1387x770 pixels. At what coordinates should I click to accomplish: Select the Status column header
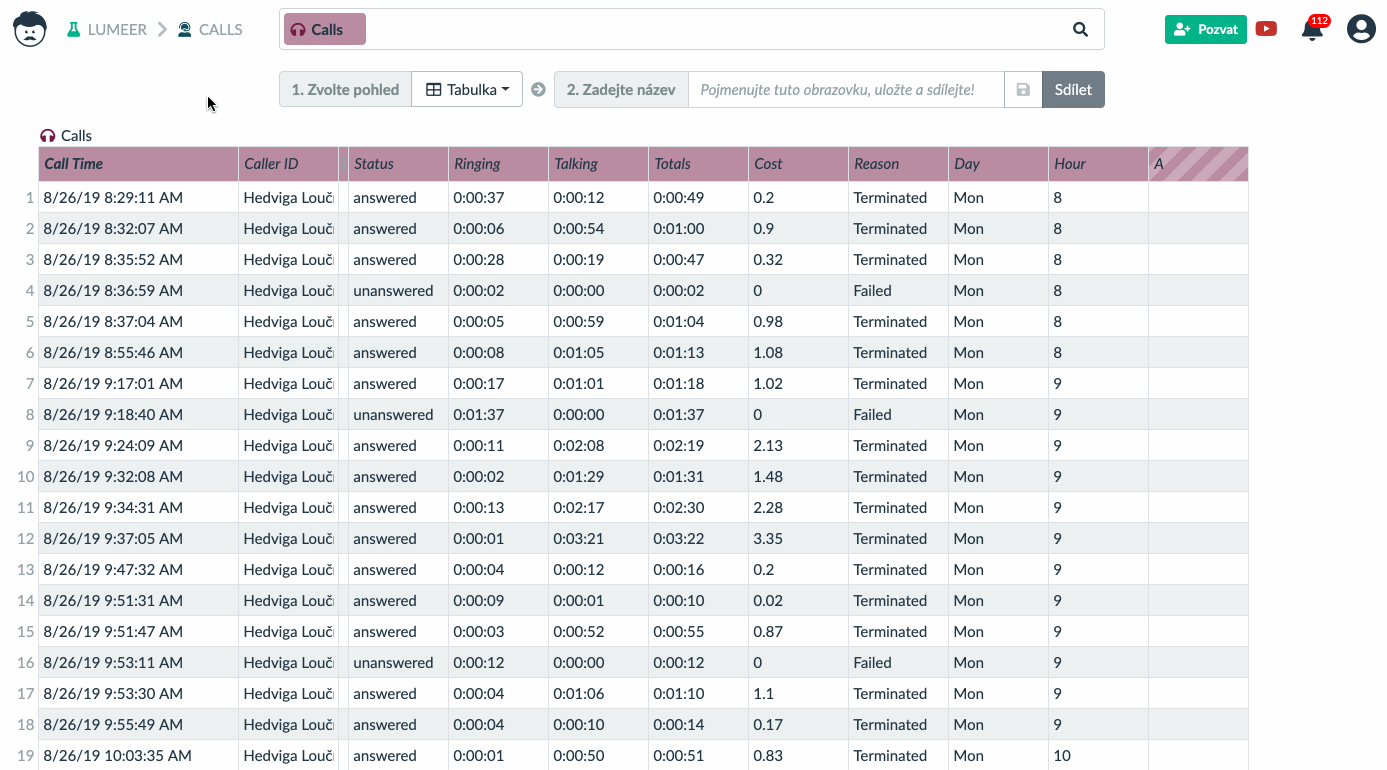pyautogui.click(x=398, y=164)
